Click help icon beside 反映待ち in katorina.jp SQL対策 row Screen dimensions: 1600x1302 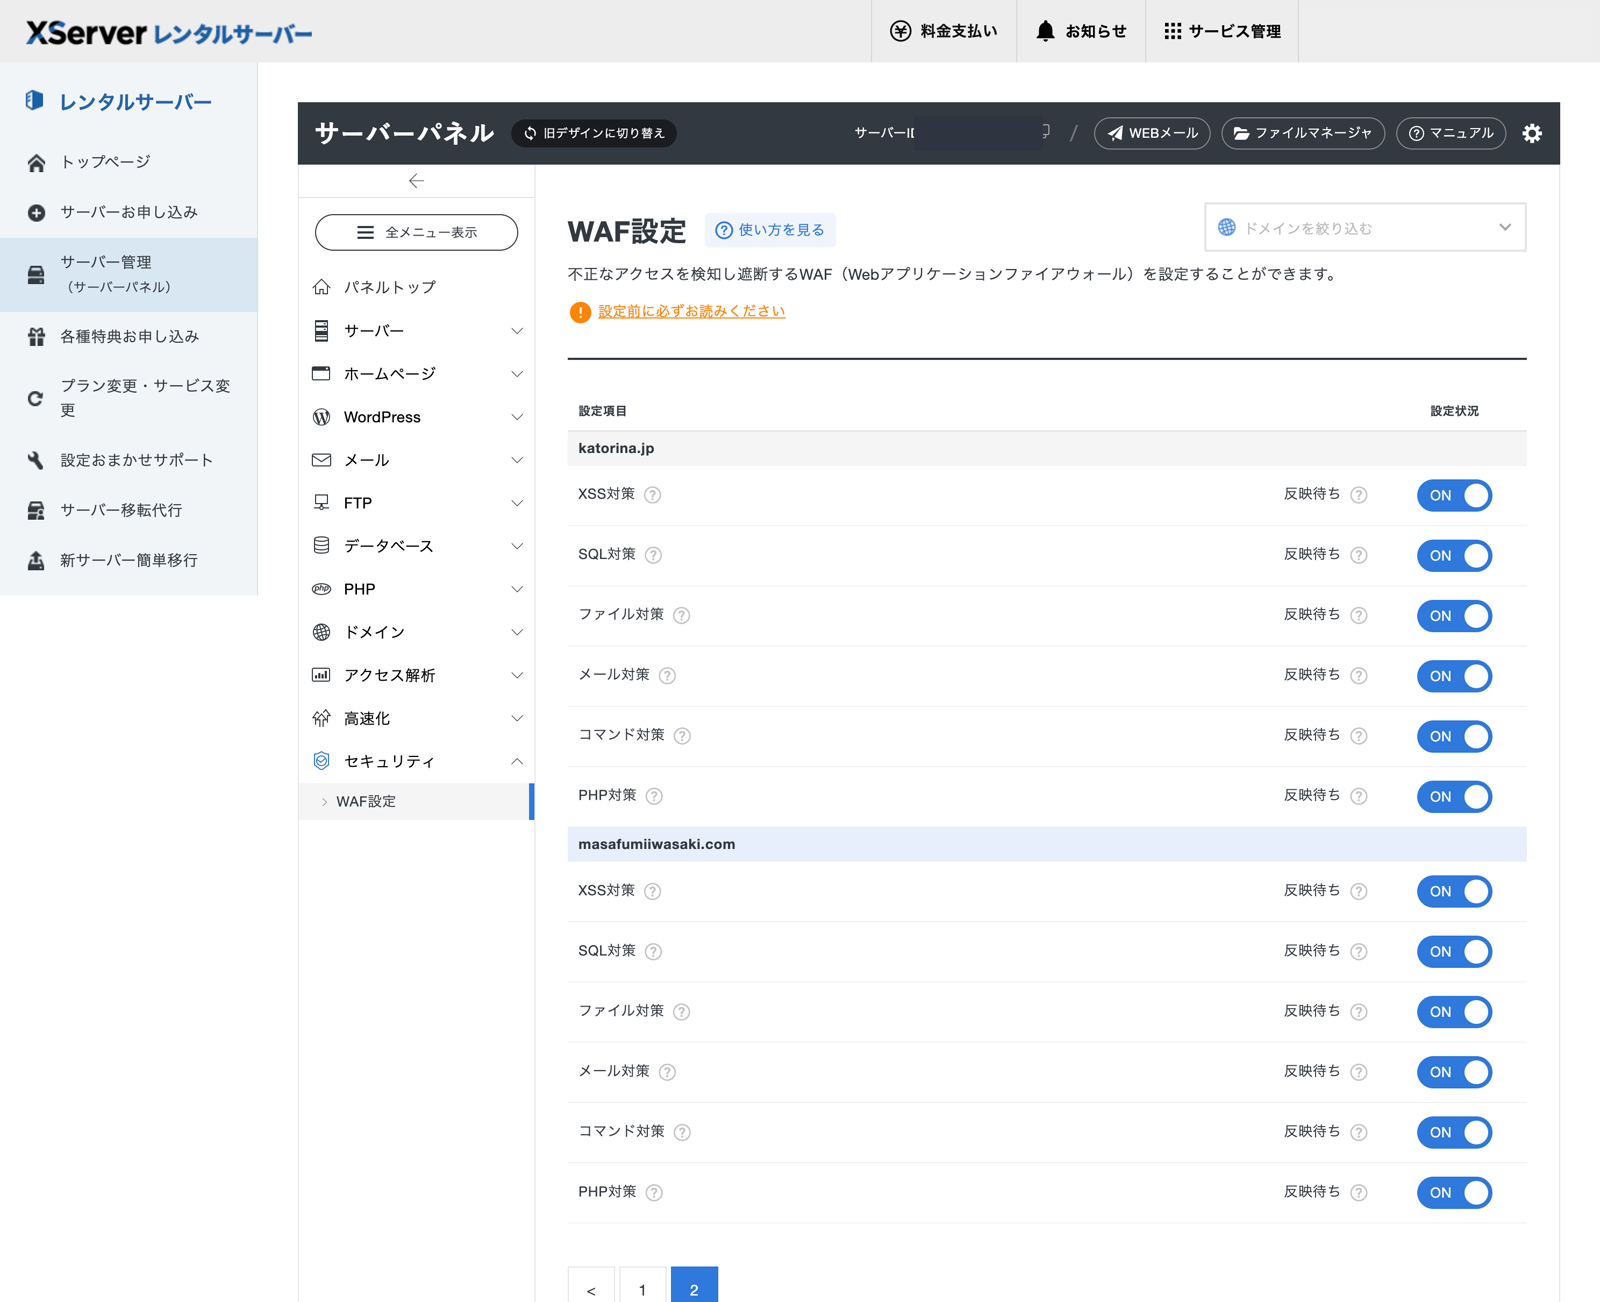(1359, 555)
